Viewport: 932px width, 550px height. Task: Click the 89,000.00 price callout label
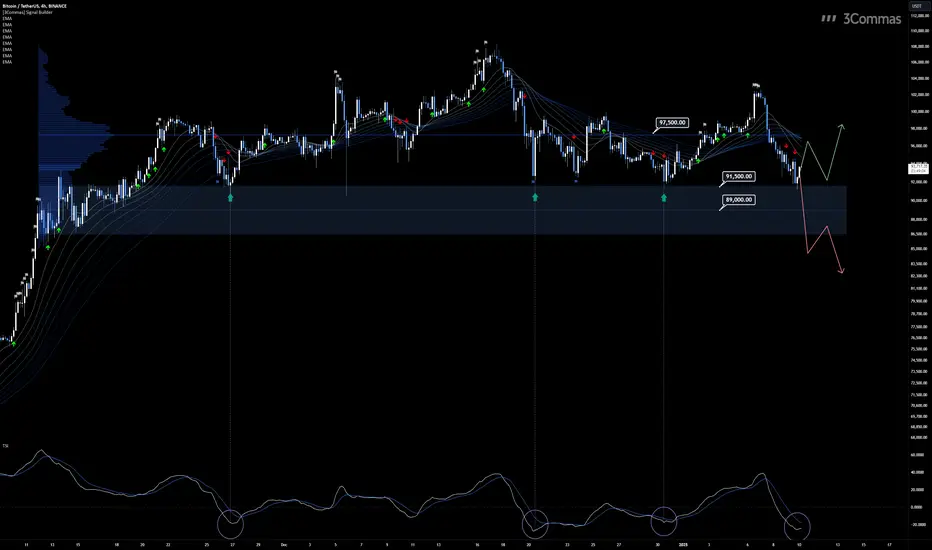point(739,200)
